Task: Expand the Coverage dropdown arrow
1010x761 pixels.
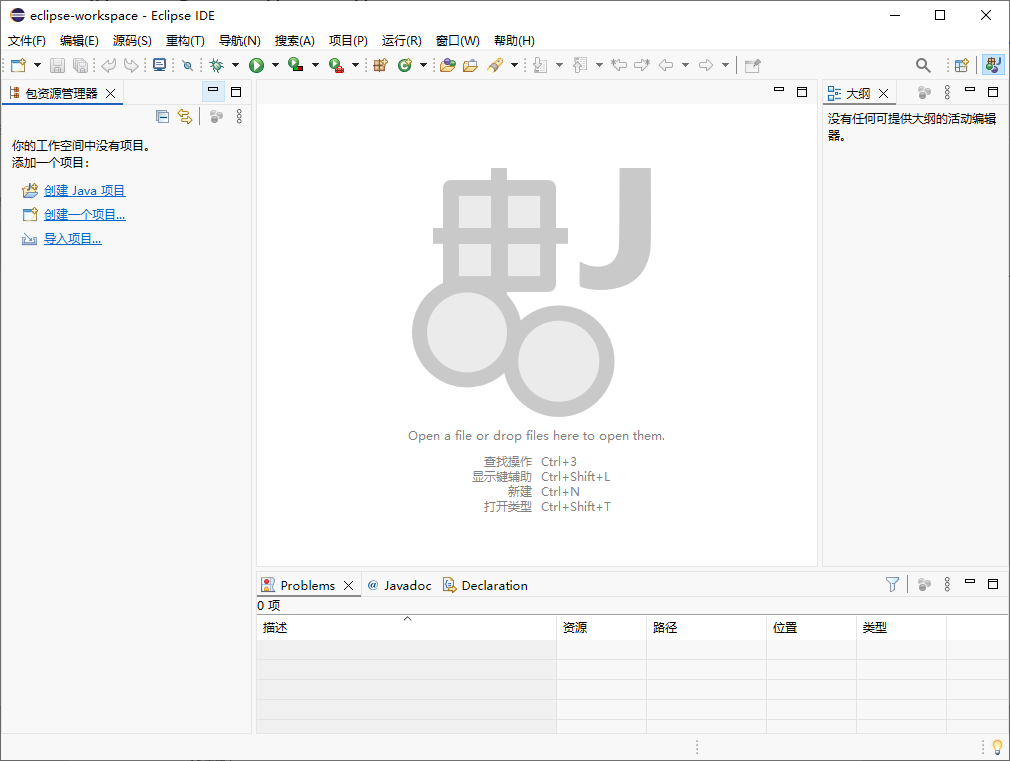Action: click(x=315, y=65)
